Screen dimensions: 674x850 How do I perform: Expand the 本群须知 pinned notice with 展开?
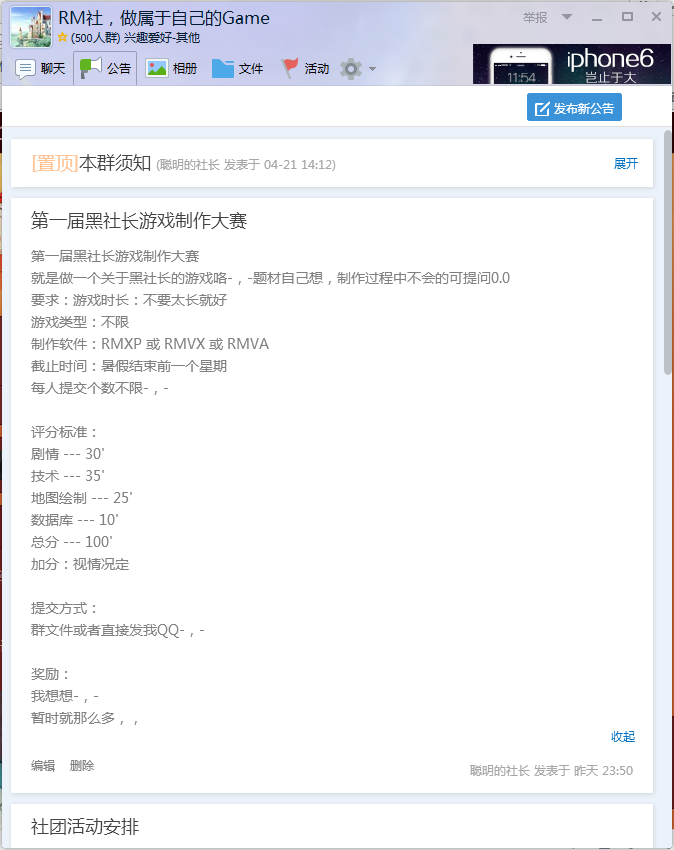(x=626, y=163)
